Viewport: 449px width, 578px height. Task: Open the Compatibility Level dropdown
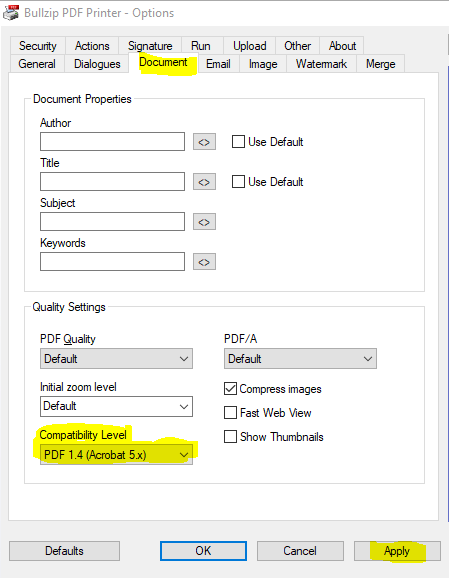click(116, 455)
